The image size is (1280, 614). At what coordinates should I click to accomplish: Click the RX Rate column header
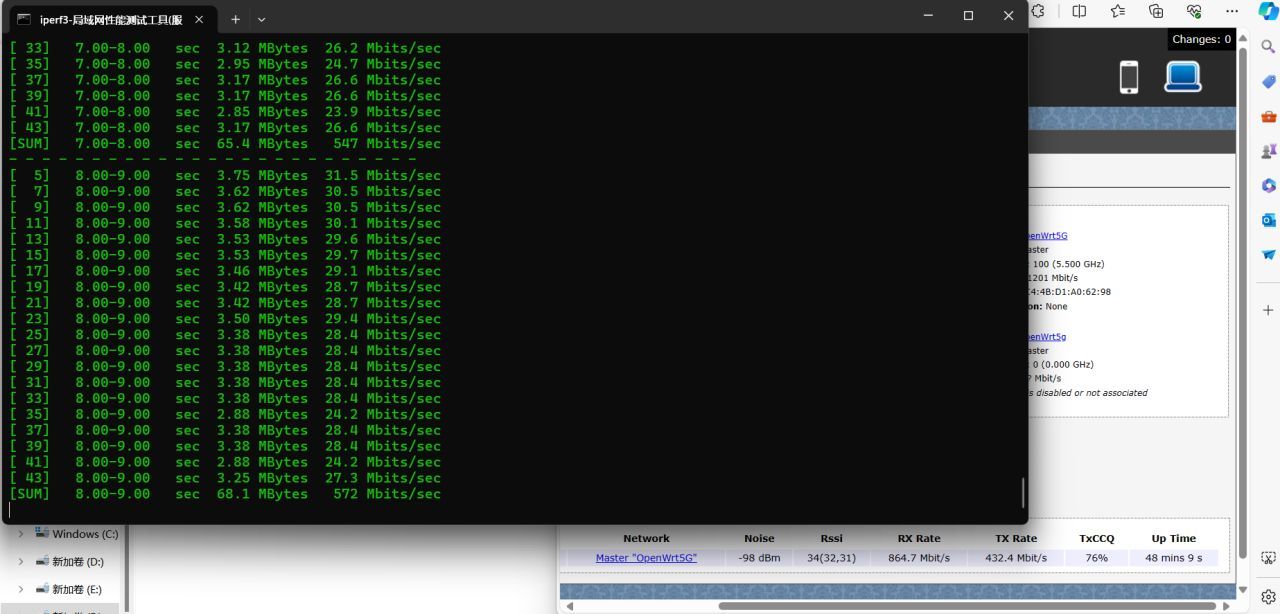tap(919, 538)
